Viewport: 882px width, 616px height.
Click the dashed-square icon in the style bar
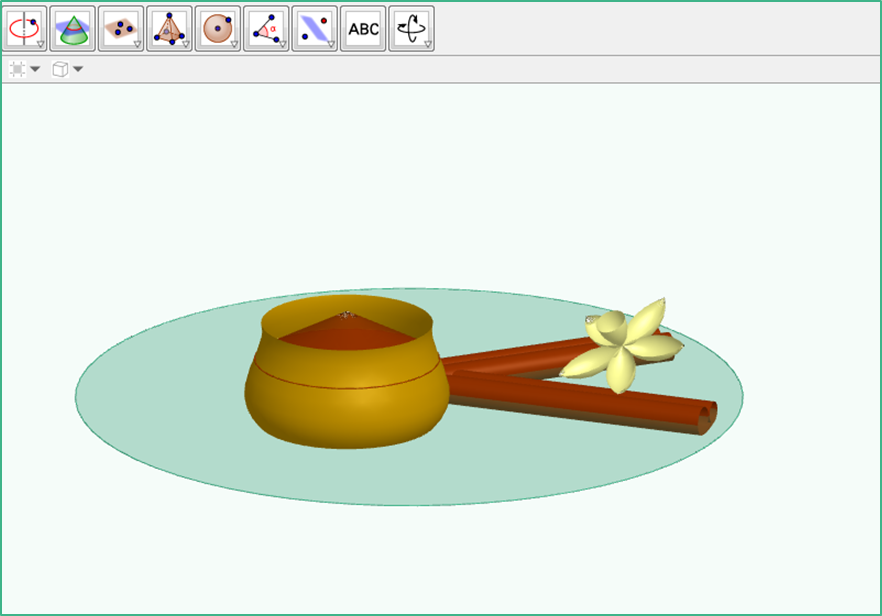point(17,69)
